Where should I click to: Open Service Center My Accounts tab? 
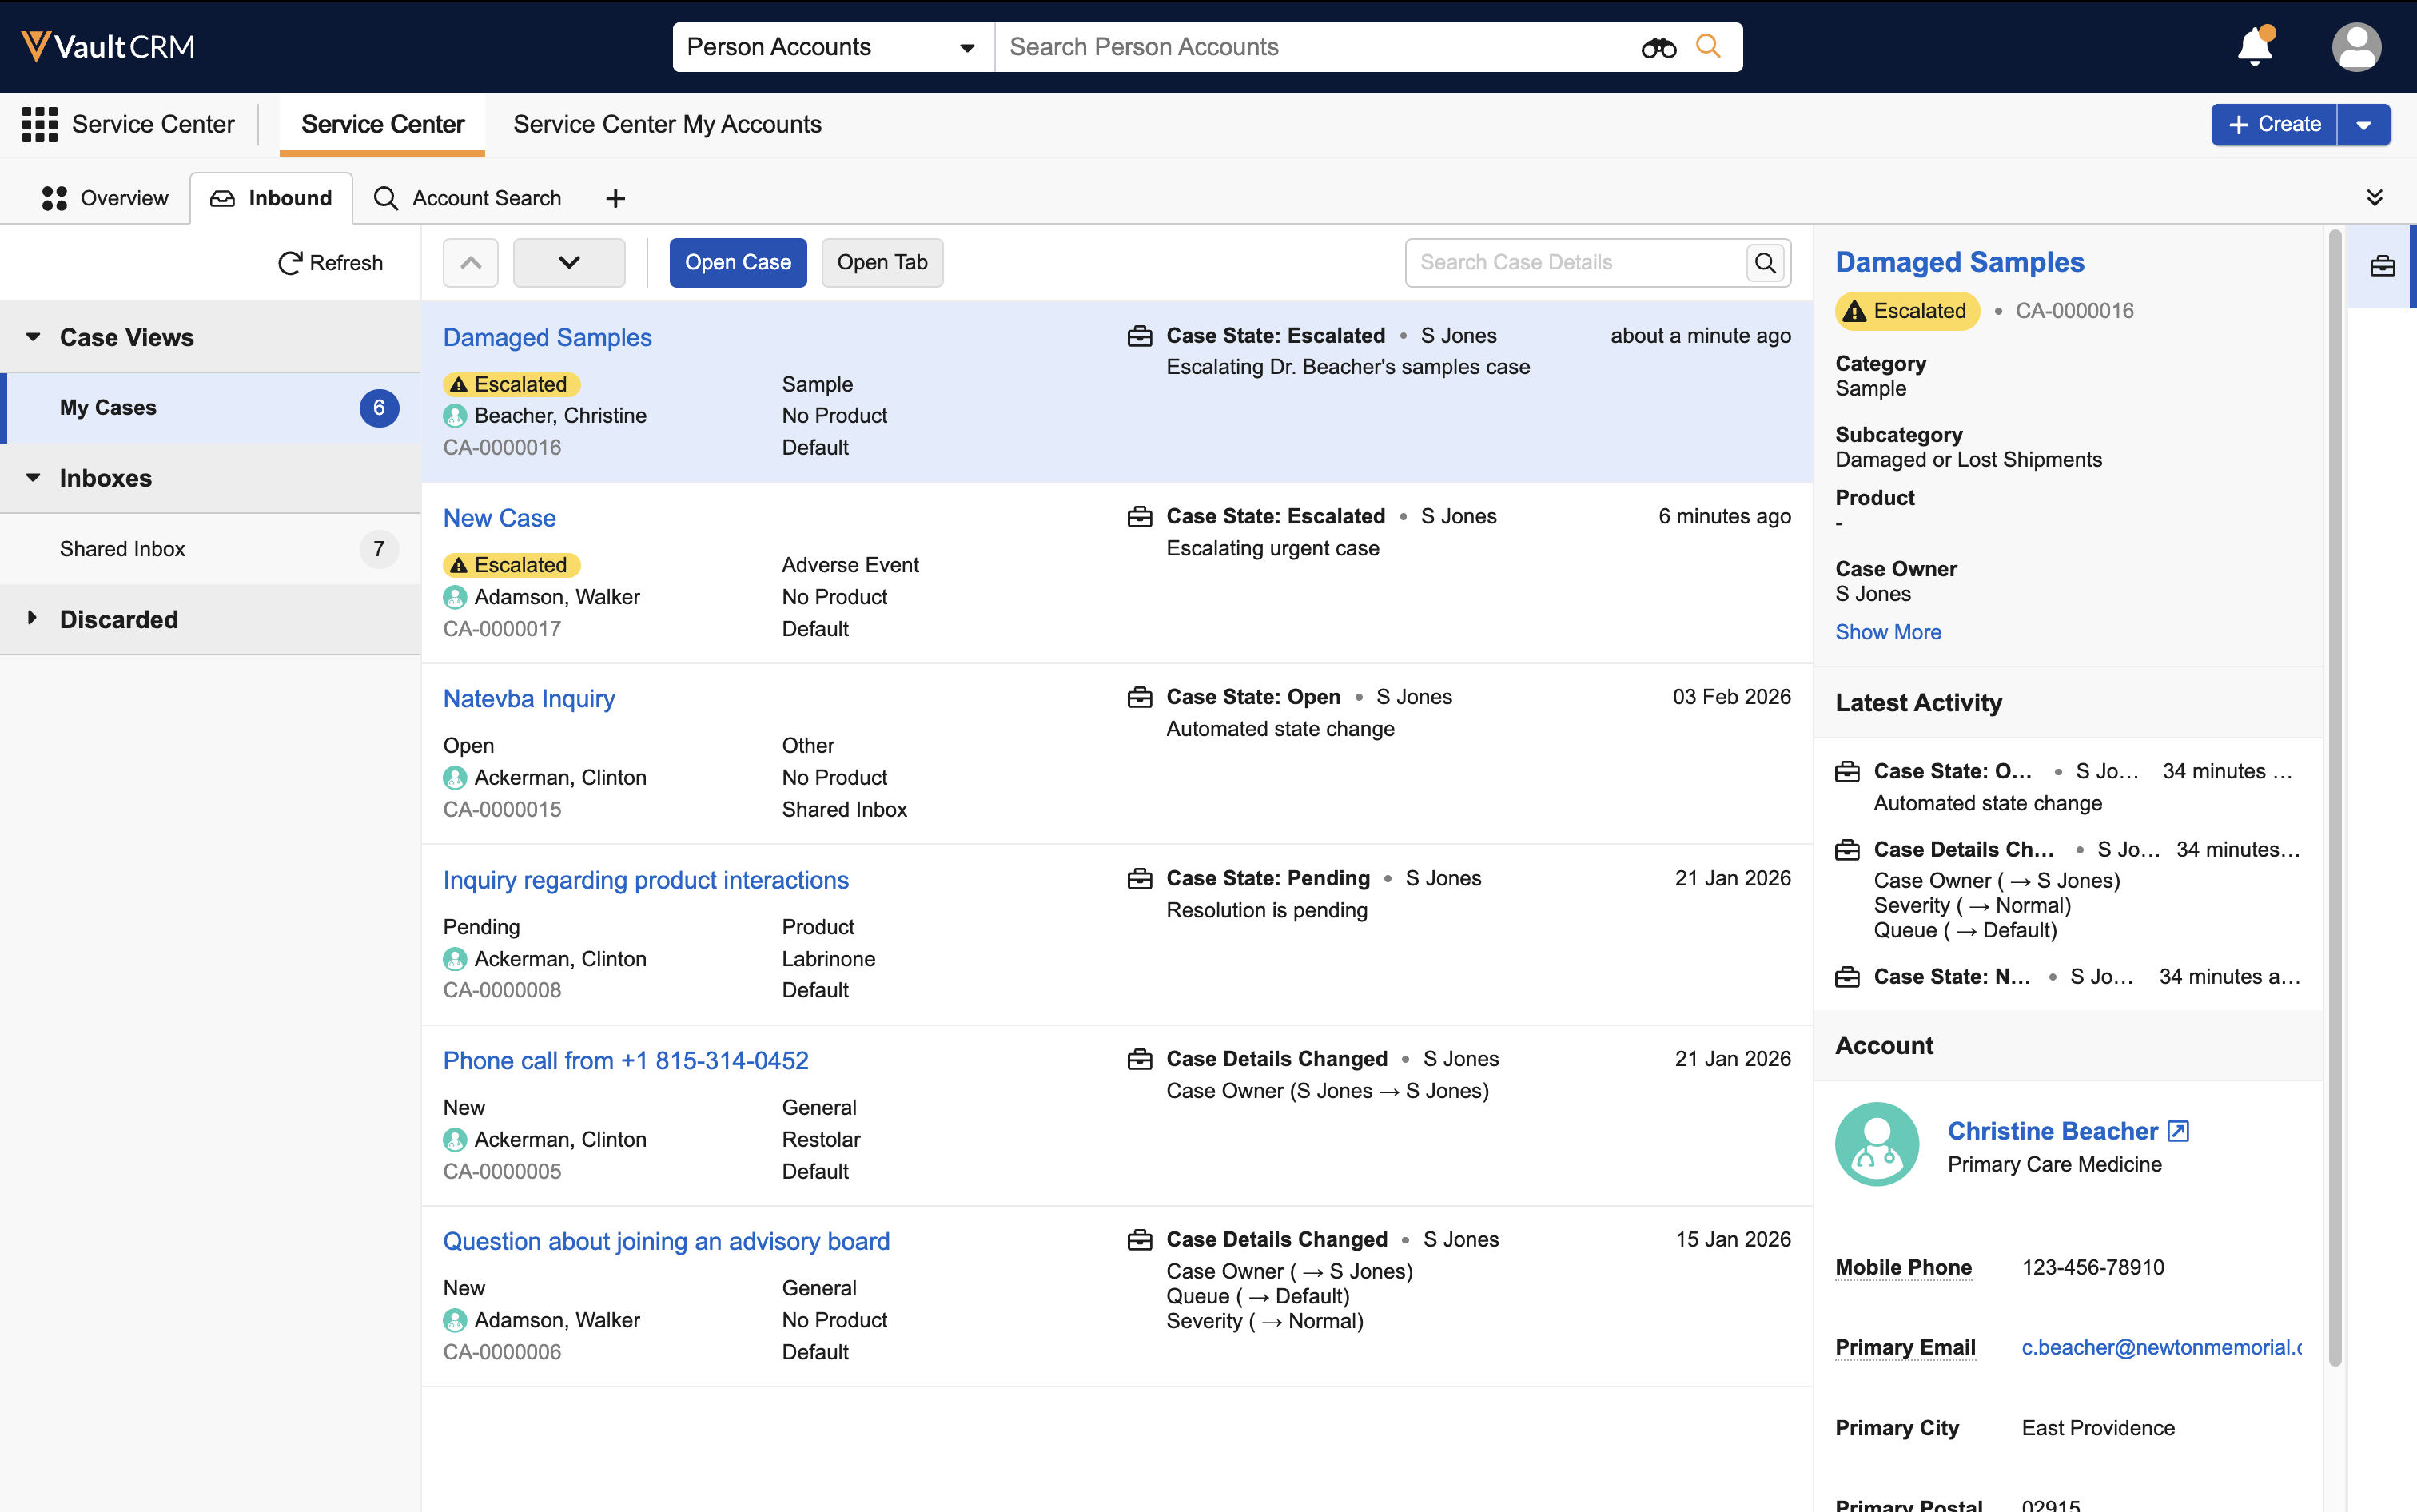[x=667, y=124]
